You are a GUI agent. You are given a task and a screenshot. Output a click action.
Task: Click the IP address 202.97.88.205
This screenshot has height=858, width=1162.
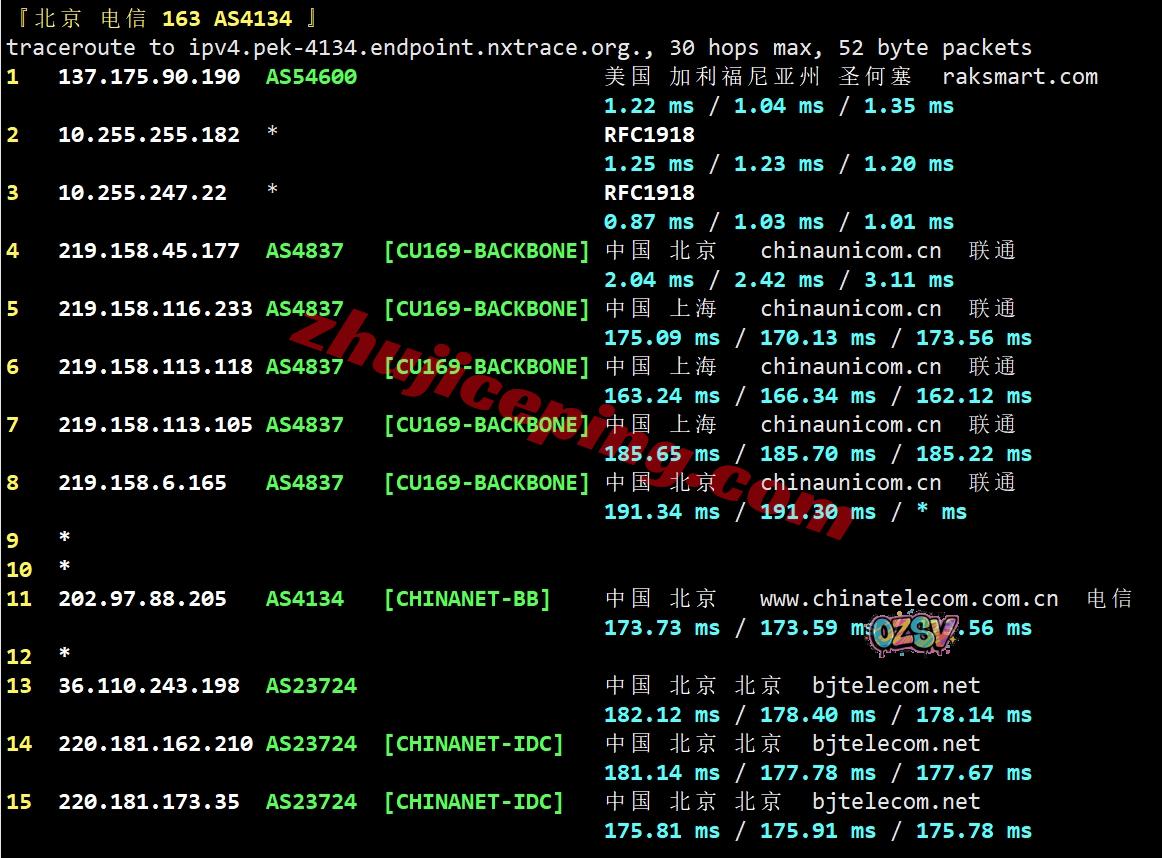tap(142, 599)
